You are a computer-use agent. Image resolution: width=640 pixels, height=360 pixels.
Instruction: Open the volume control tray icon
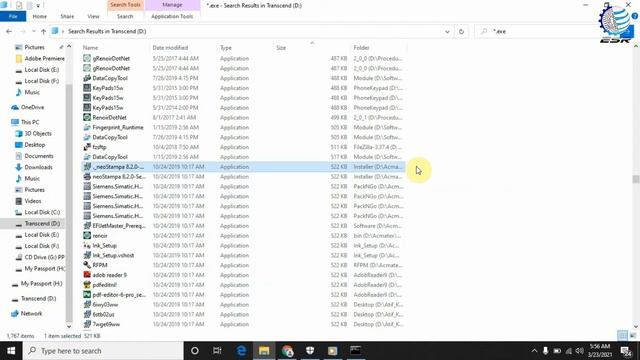tap(580, 351)
